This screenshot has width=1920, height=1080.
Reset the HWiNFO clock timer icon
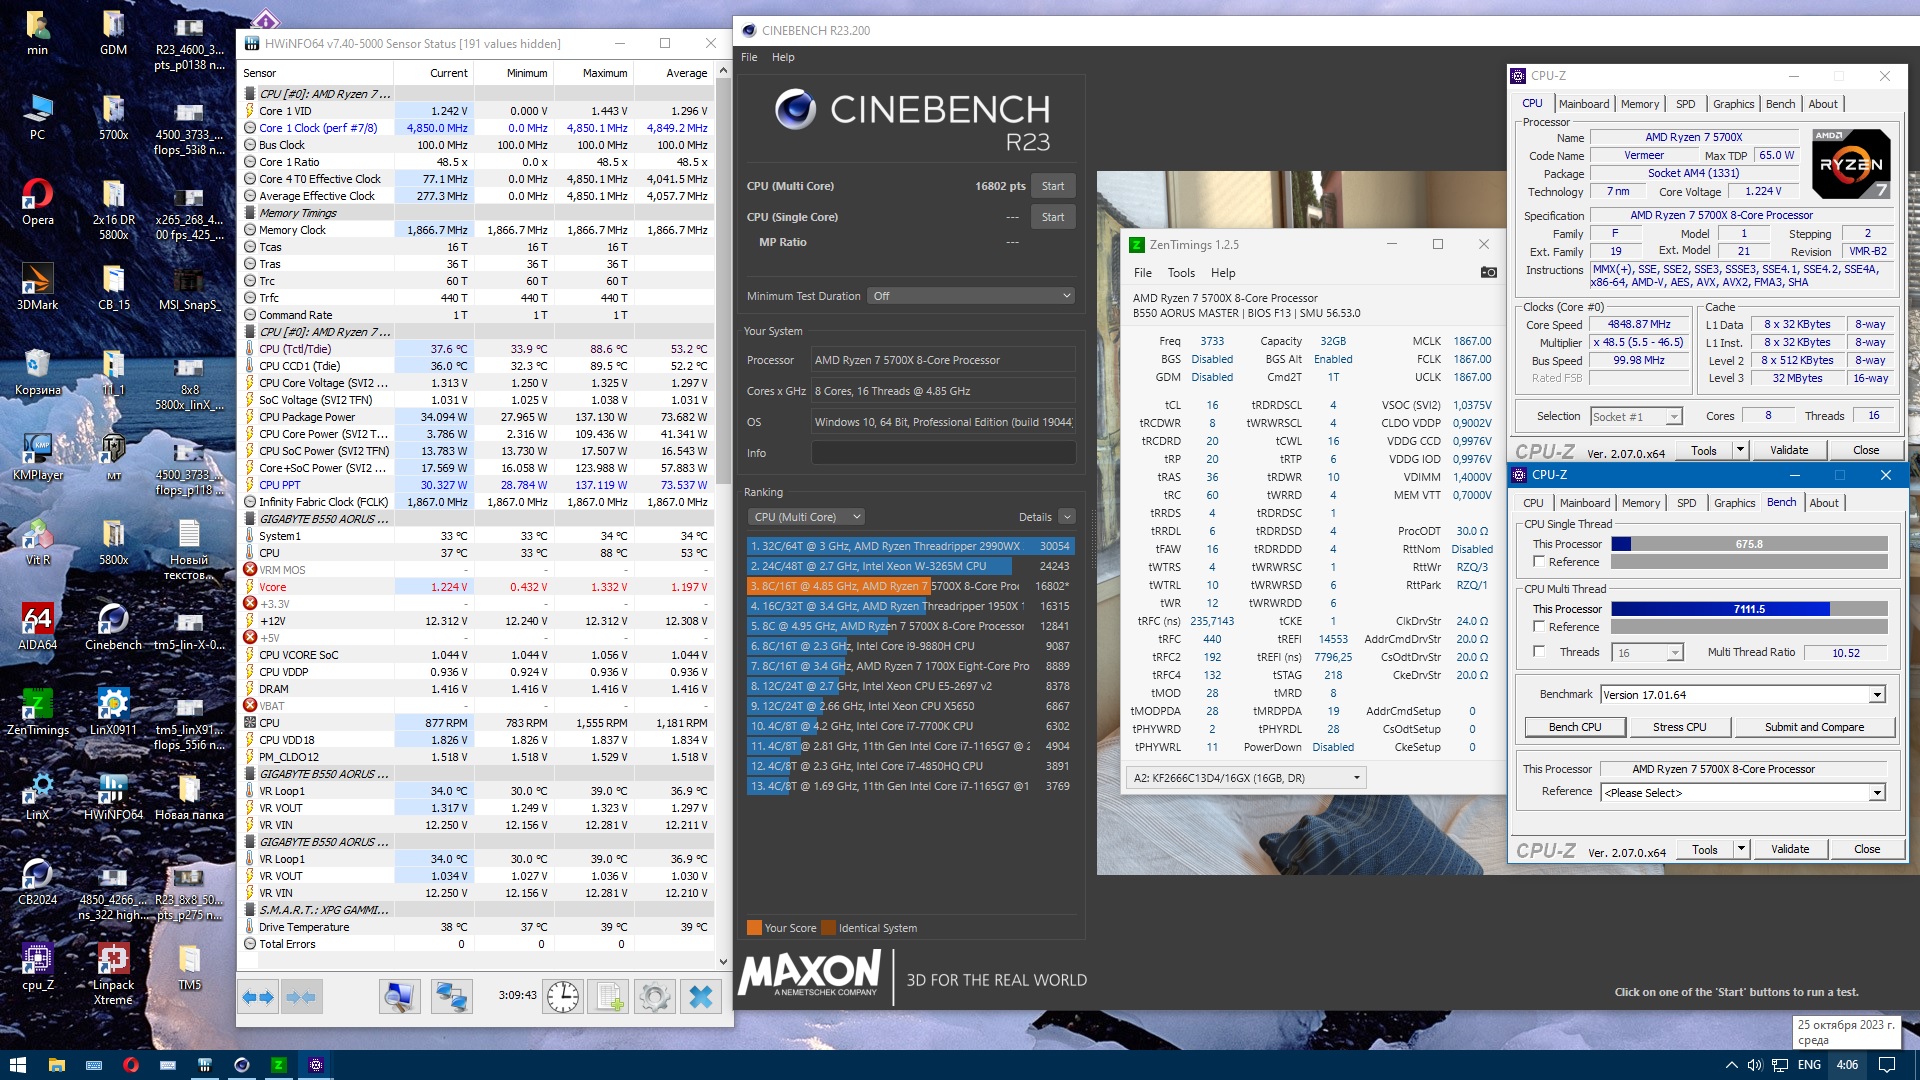563,996
